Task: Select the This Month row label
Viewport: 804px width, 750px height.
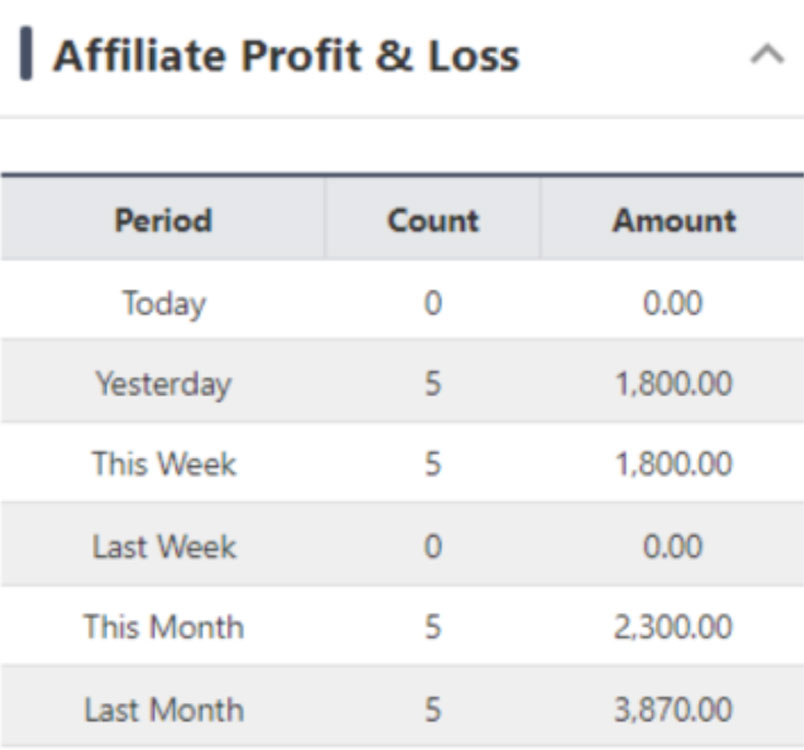Action: coord(163,627)
